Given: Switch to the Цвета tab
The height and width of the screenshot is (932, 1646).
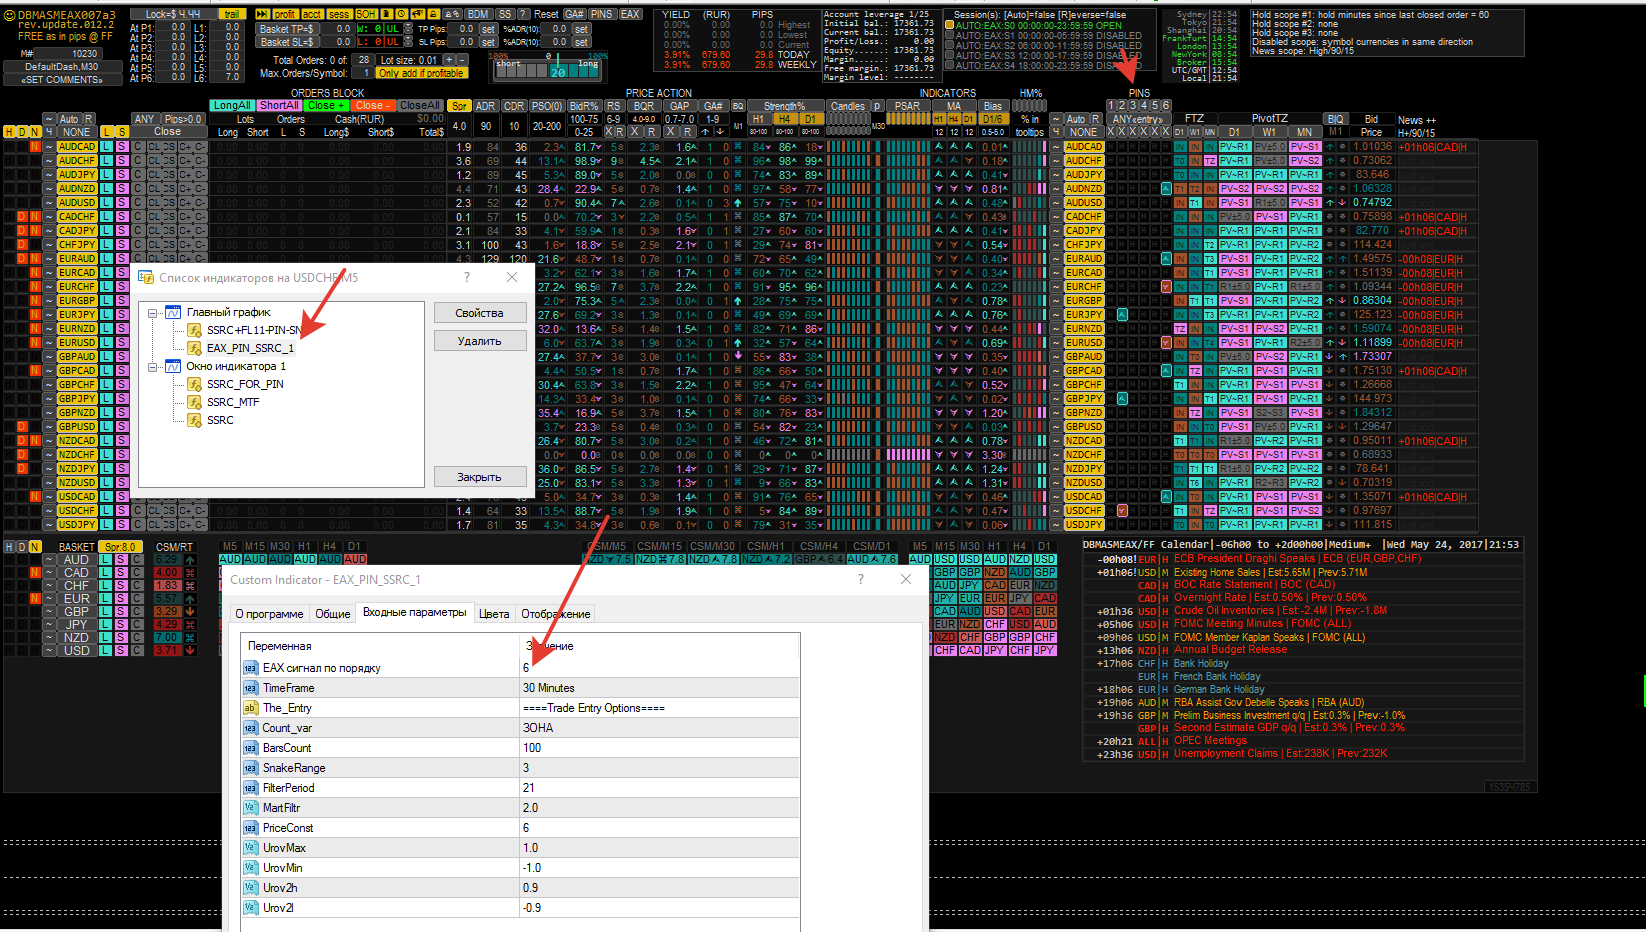Looking at the screenshot, I should (x=494, y=614).
